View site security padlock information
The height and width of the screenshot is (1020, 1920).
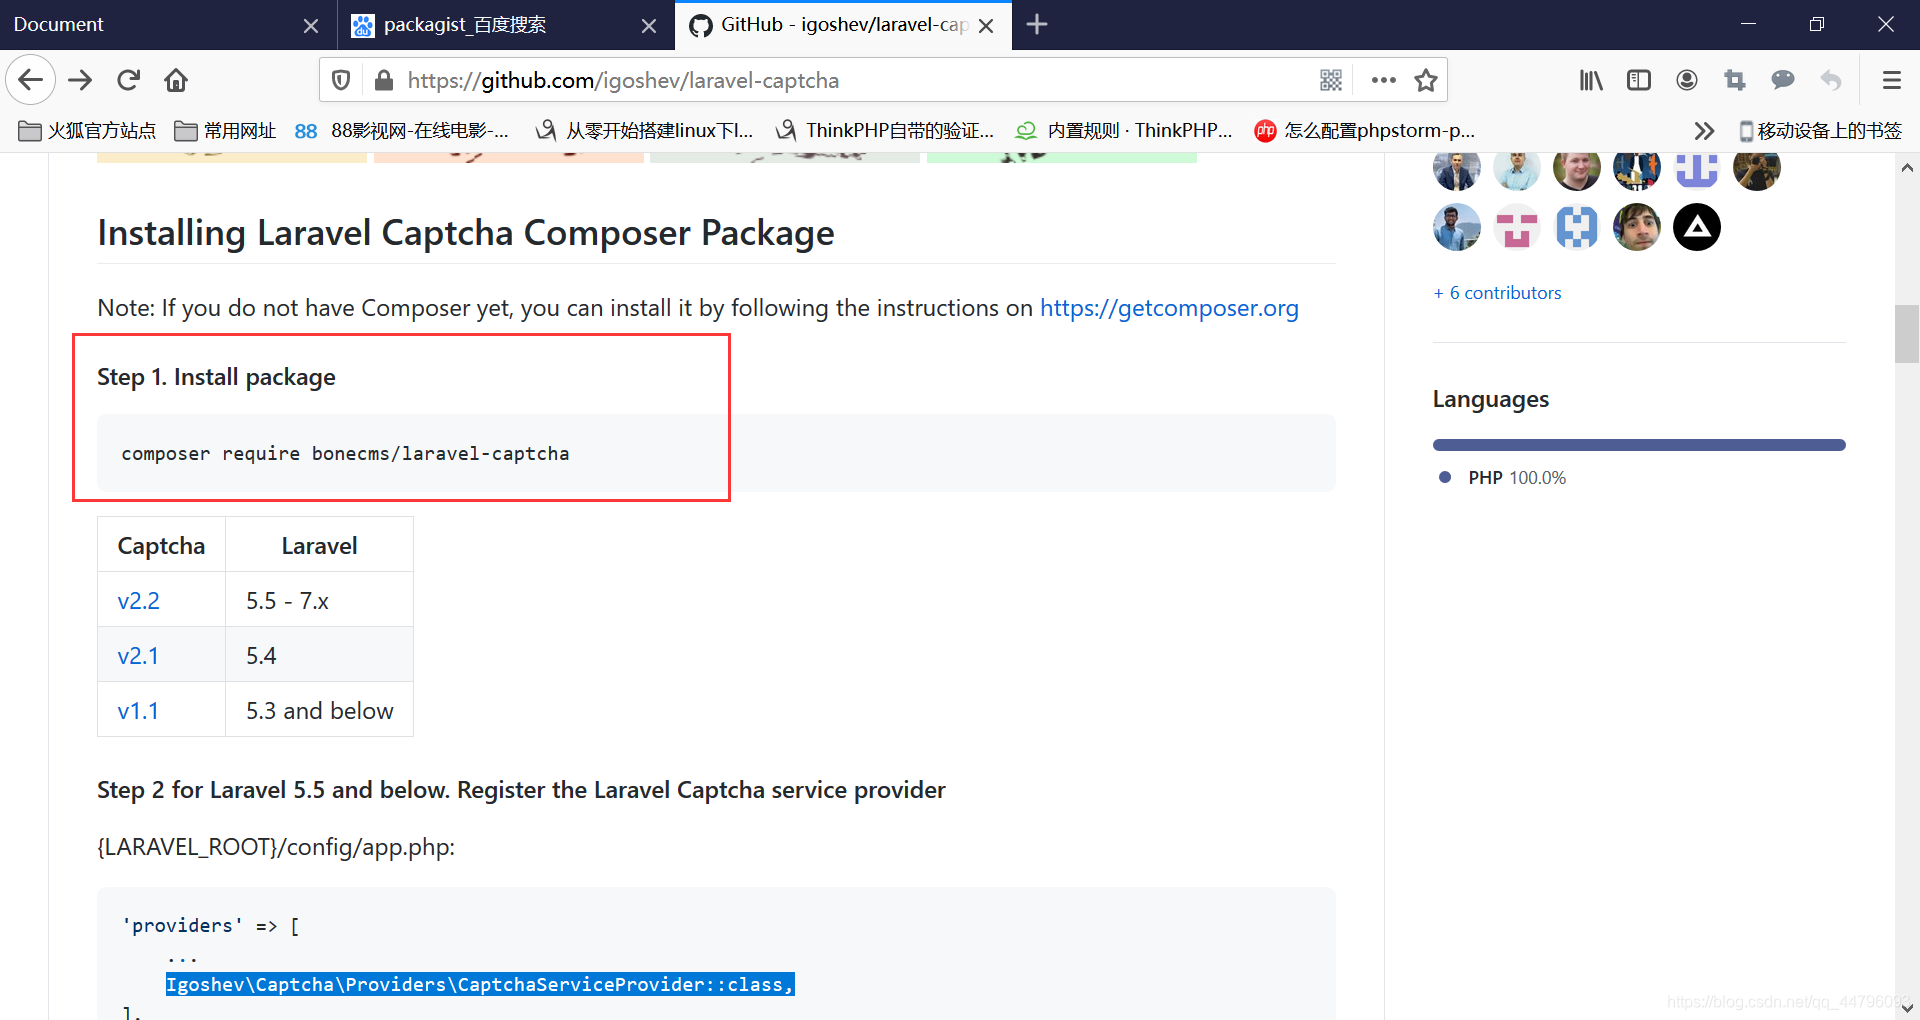[383, 80]
